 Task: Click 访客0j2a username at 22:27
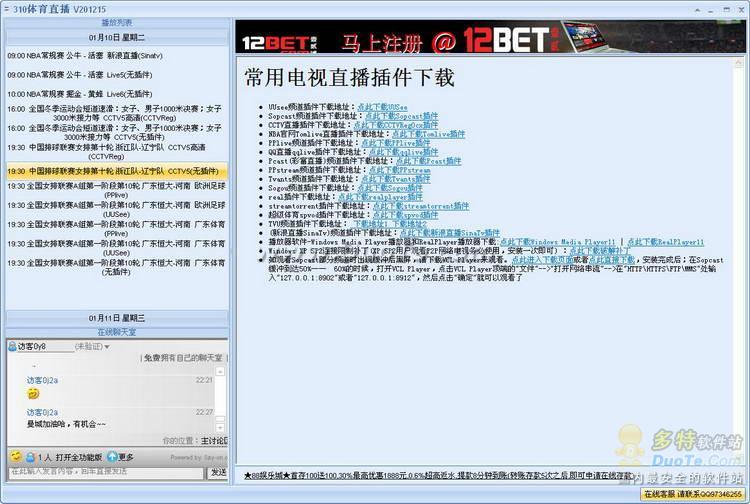point(42,413)
